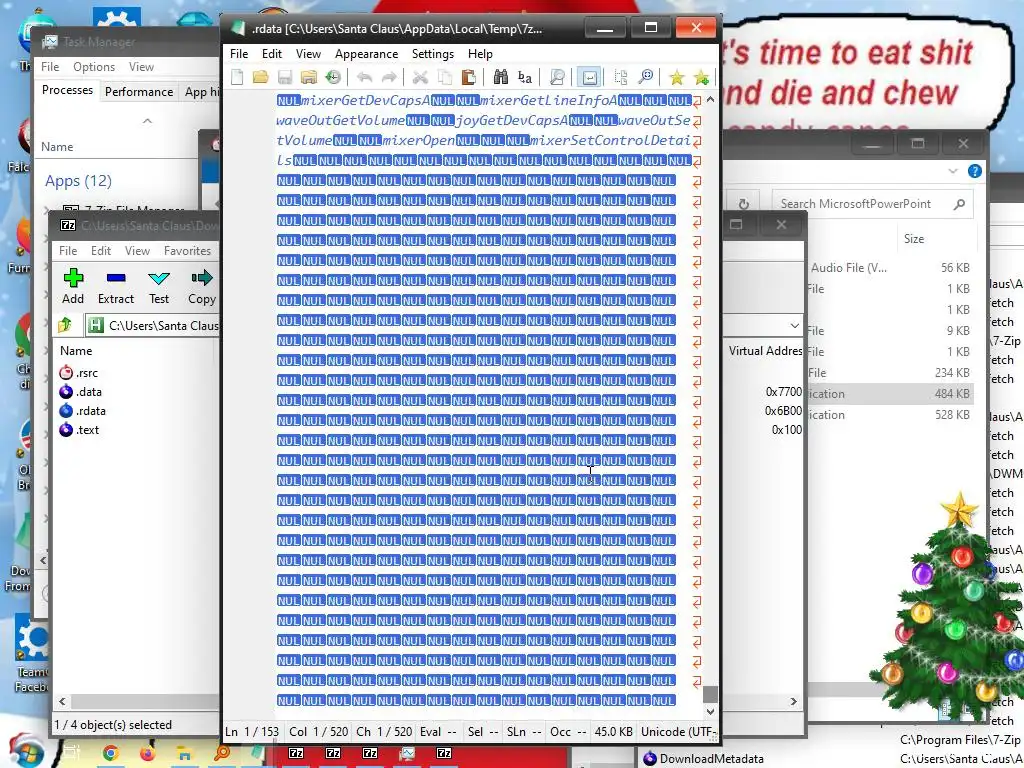Click the Notepad3 scrollbar up arrow
This screenshot has height=768, width=1024.
[711, 100]
